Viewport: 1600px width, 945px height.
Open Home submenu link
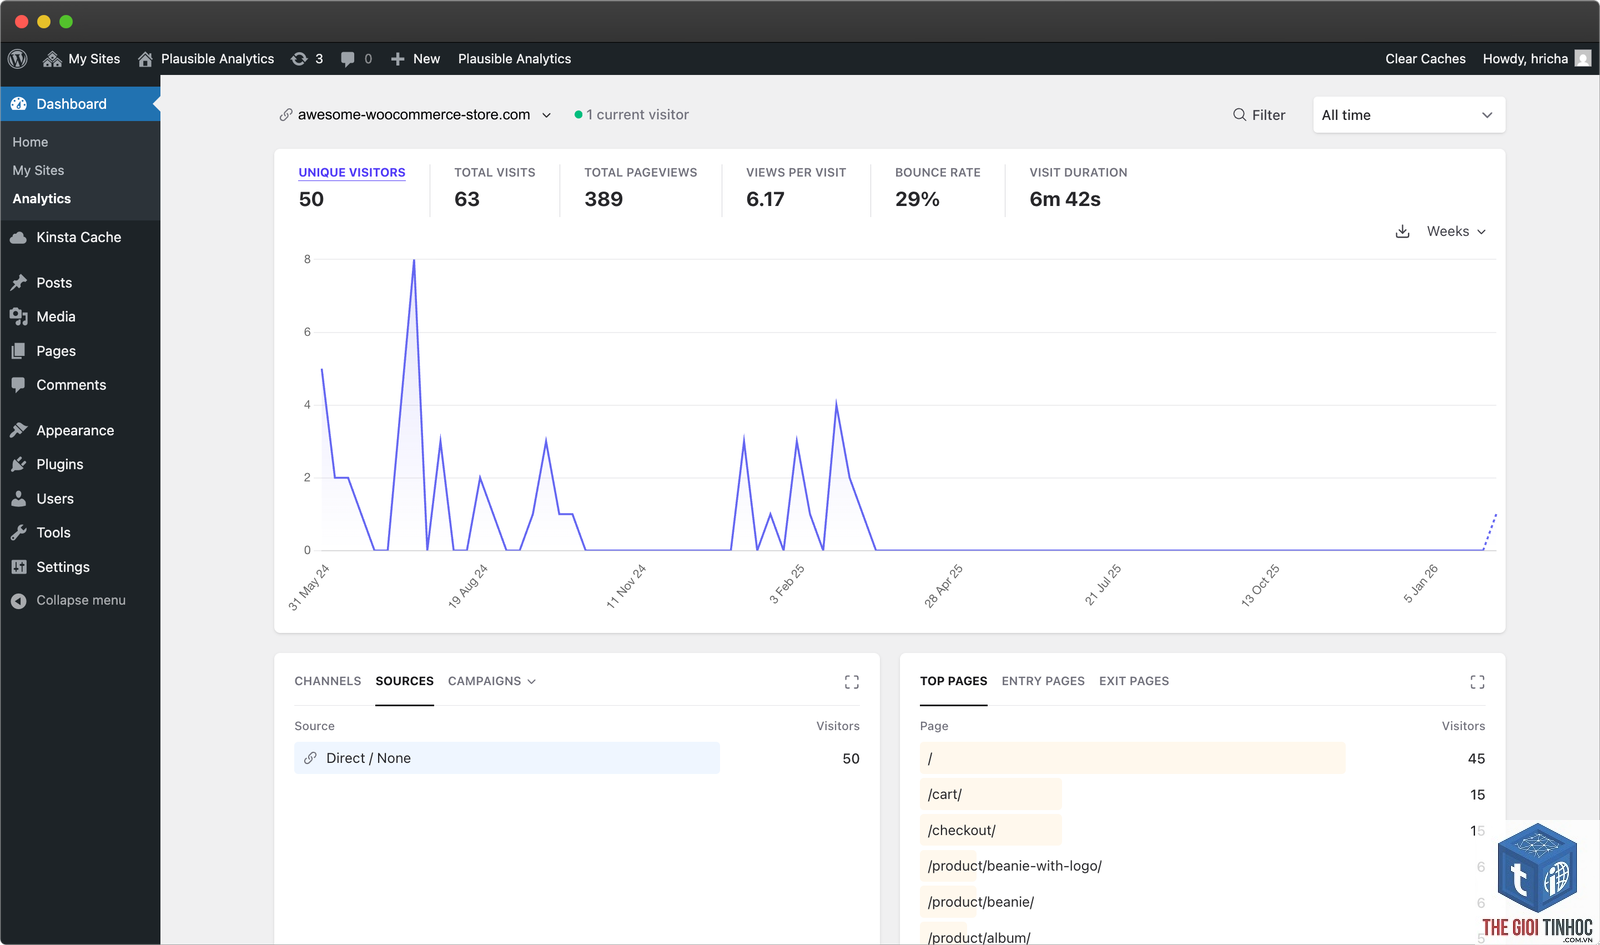coord(30,142)
